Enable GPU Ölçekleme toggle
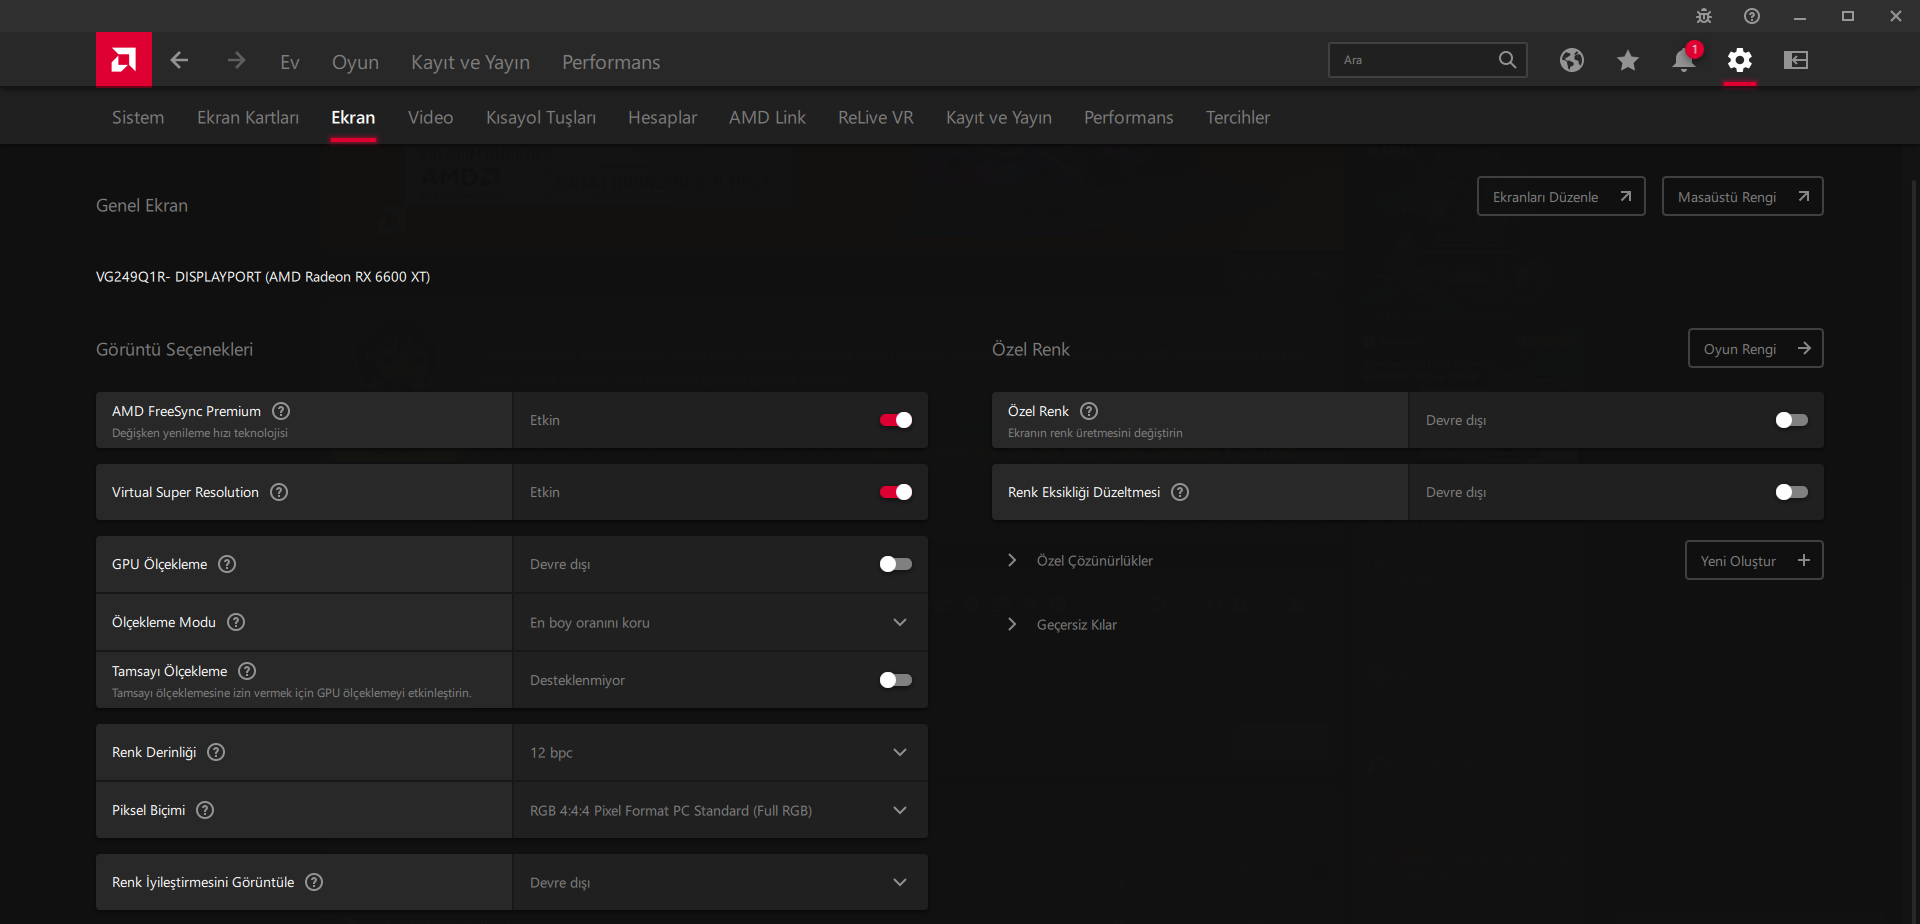1920x924 pixels. [x=896, y=564]
